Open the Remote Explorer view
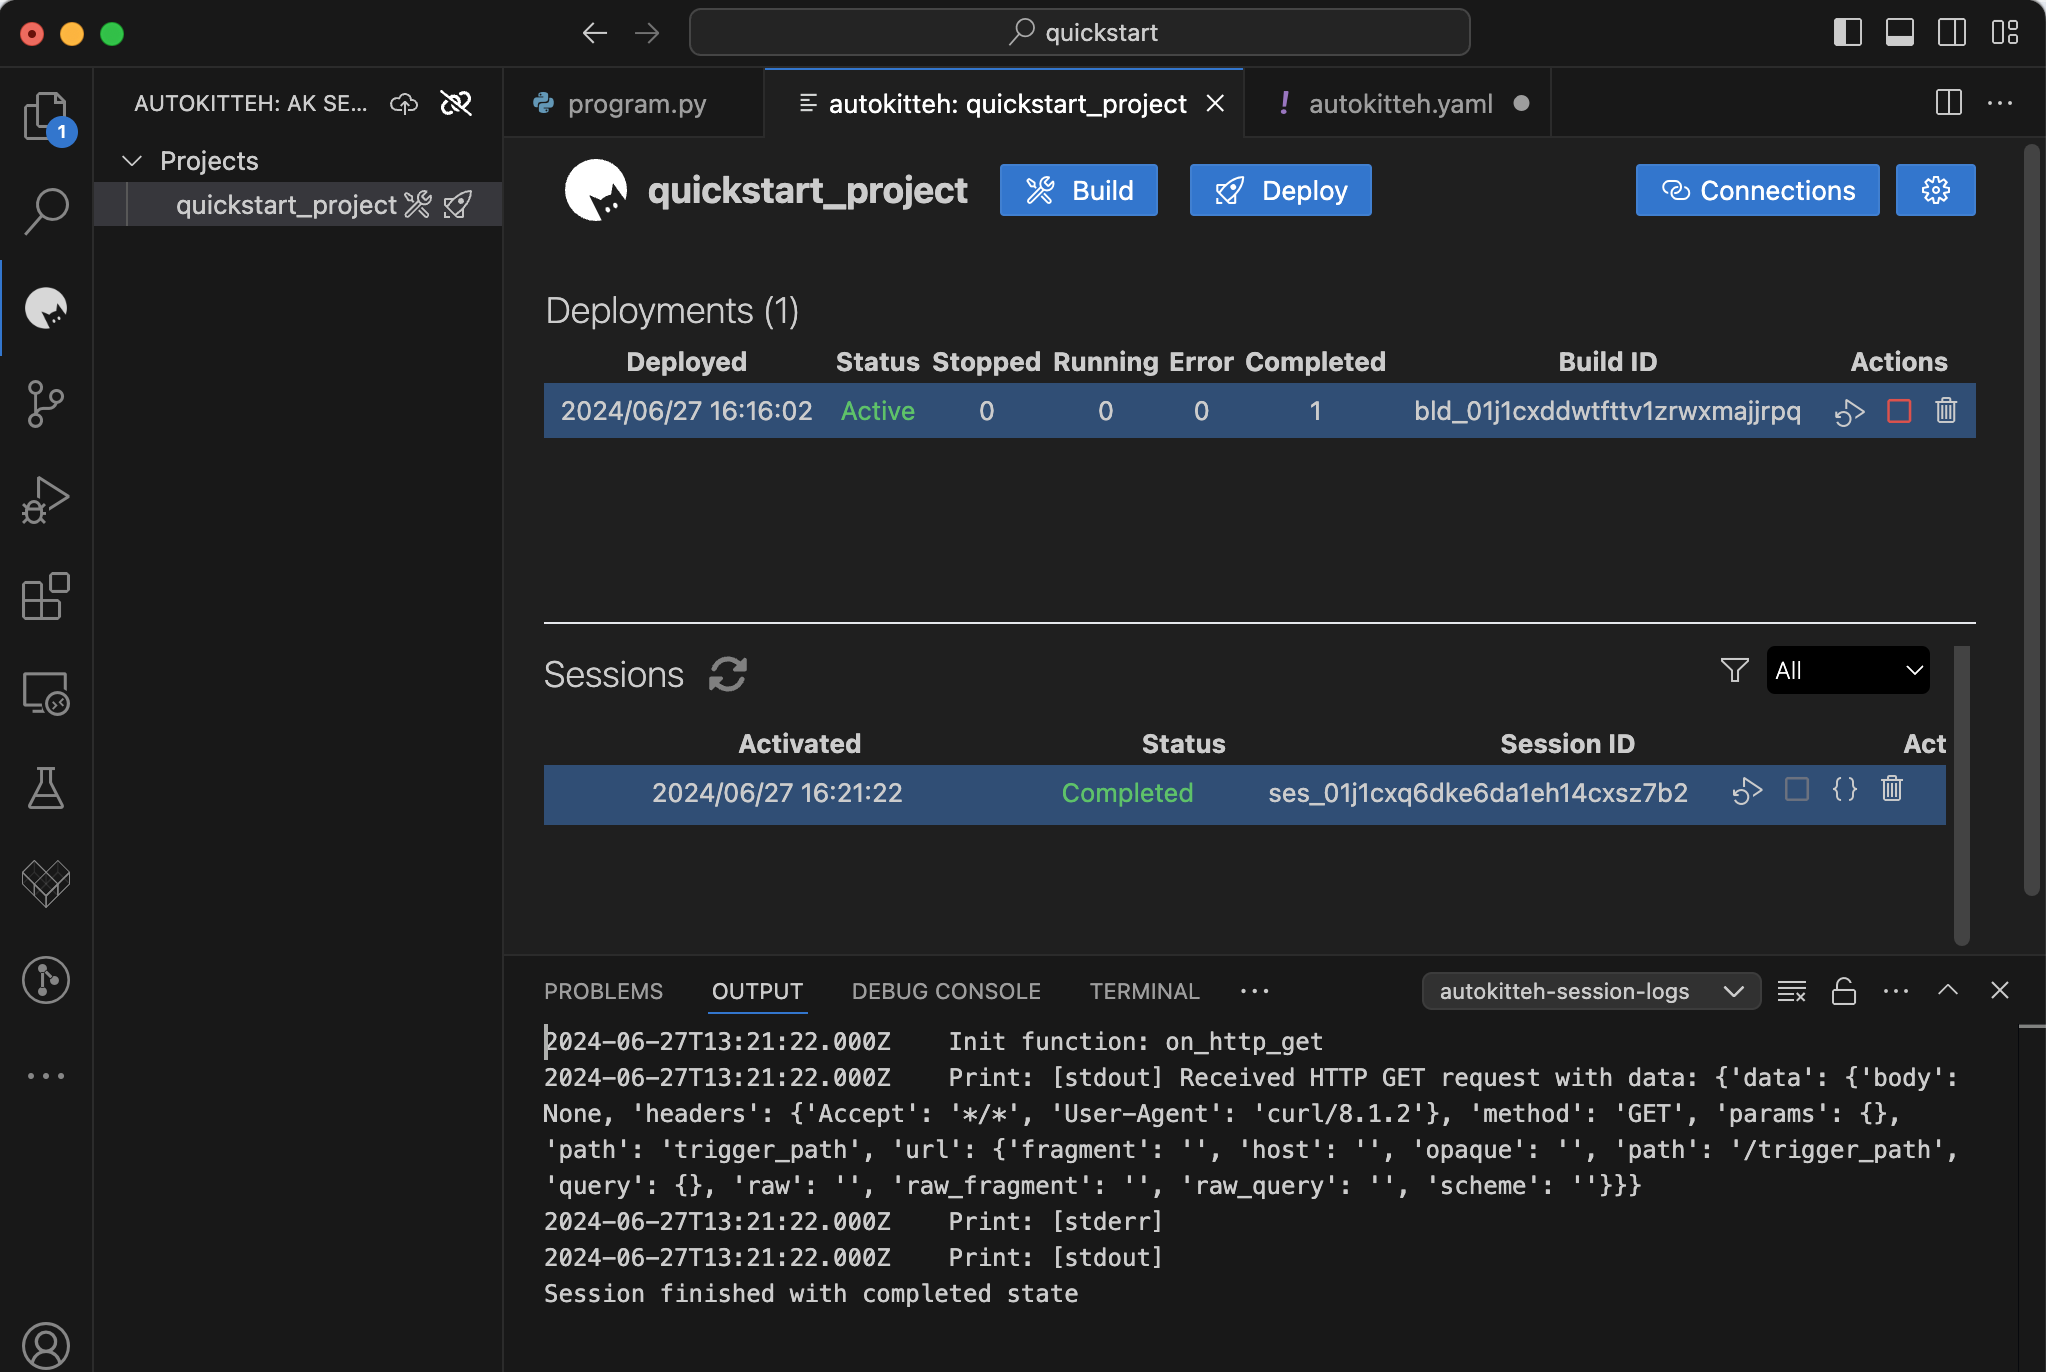Image resolution: width=2046 pixels, height=1372 pixels. 46,692
